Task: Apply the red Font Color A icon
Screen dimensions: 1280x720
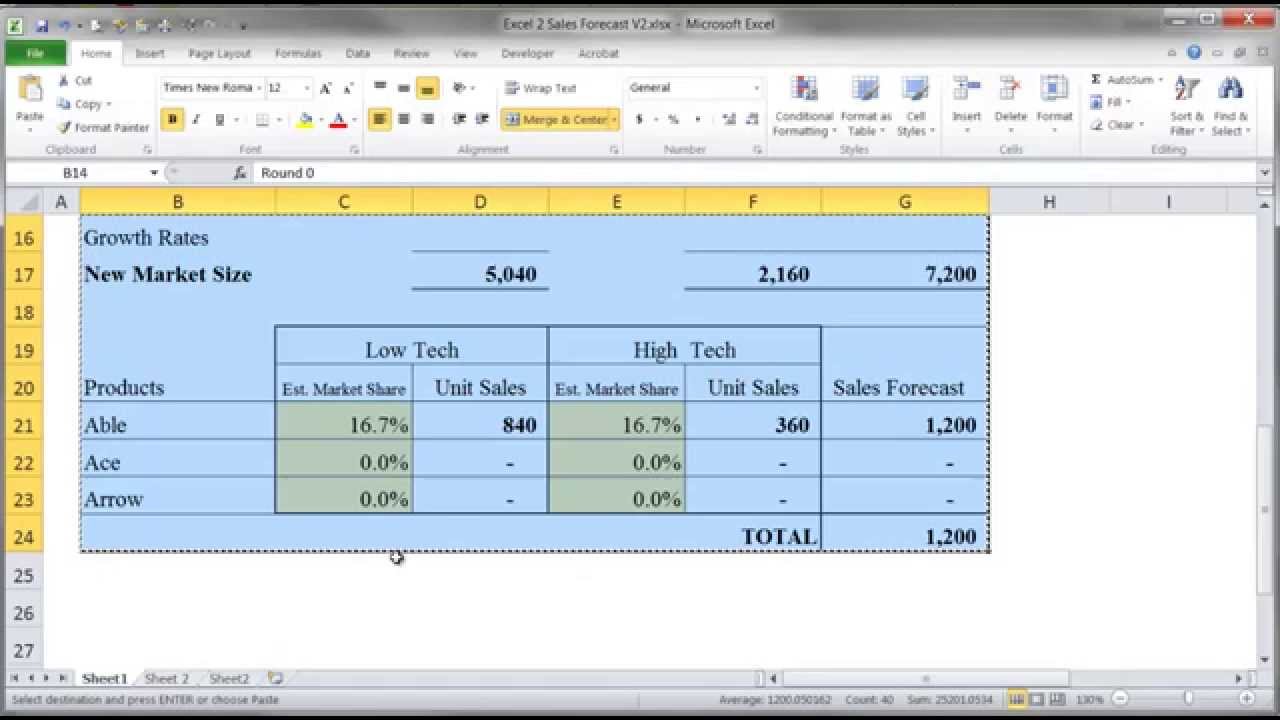Action: click(x=338, y=120)
